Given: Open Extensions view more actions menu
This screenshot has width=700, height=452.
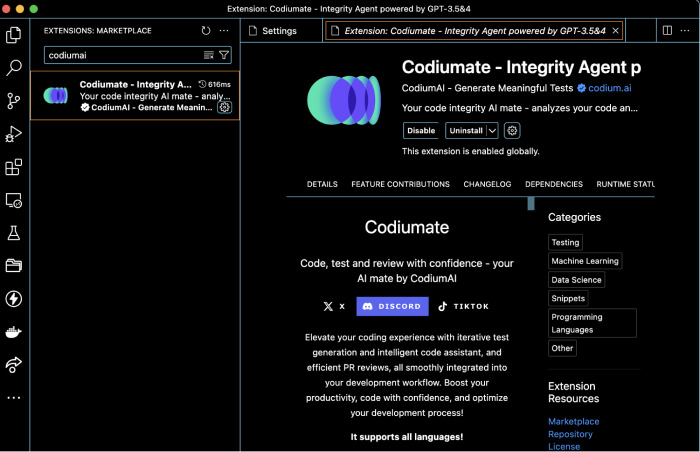Looking at the screenshot, I should coord(224,31).
